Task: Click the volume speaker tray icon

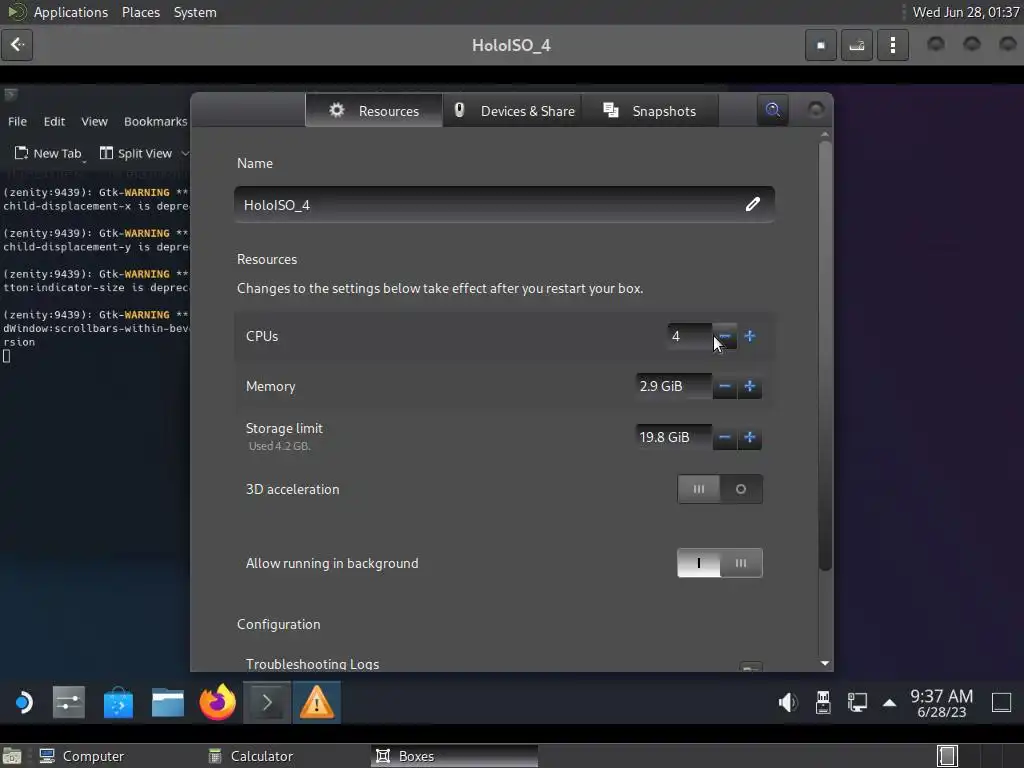Action: (x=788, y=703)
